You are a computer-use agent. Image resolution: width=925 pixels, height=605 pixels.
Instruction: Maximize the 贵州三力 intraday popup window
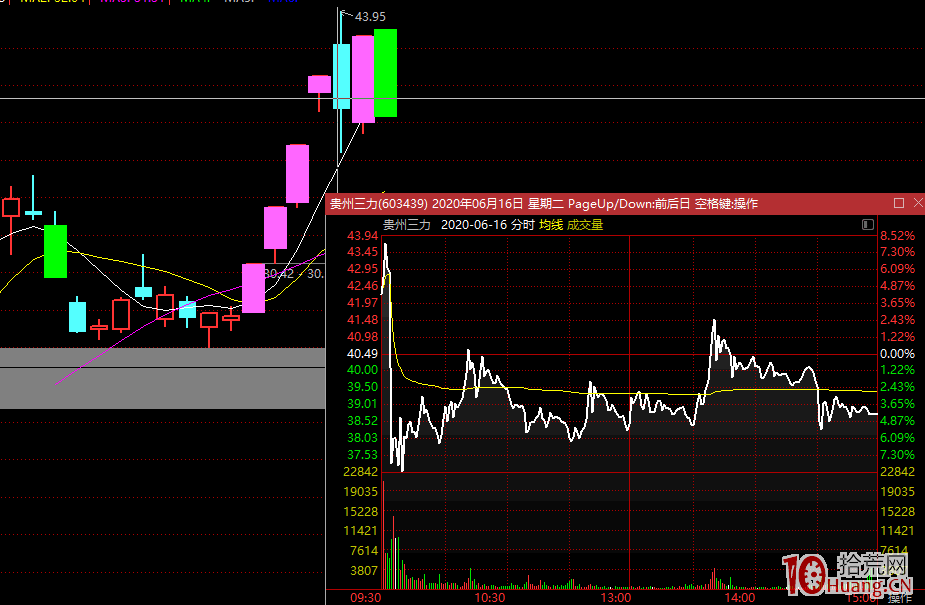[898, 203]
